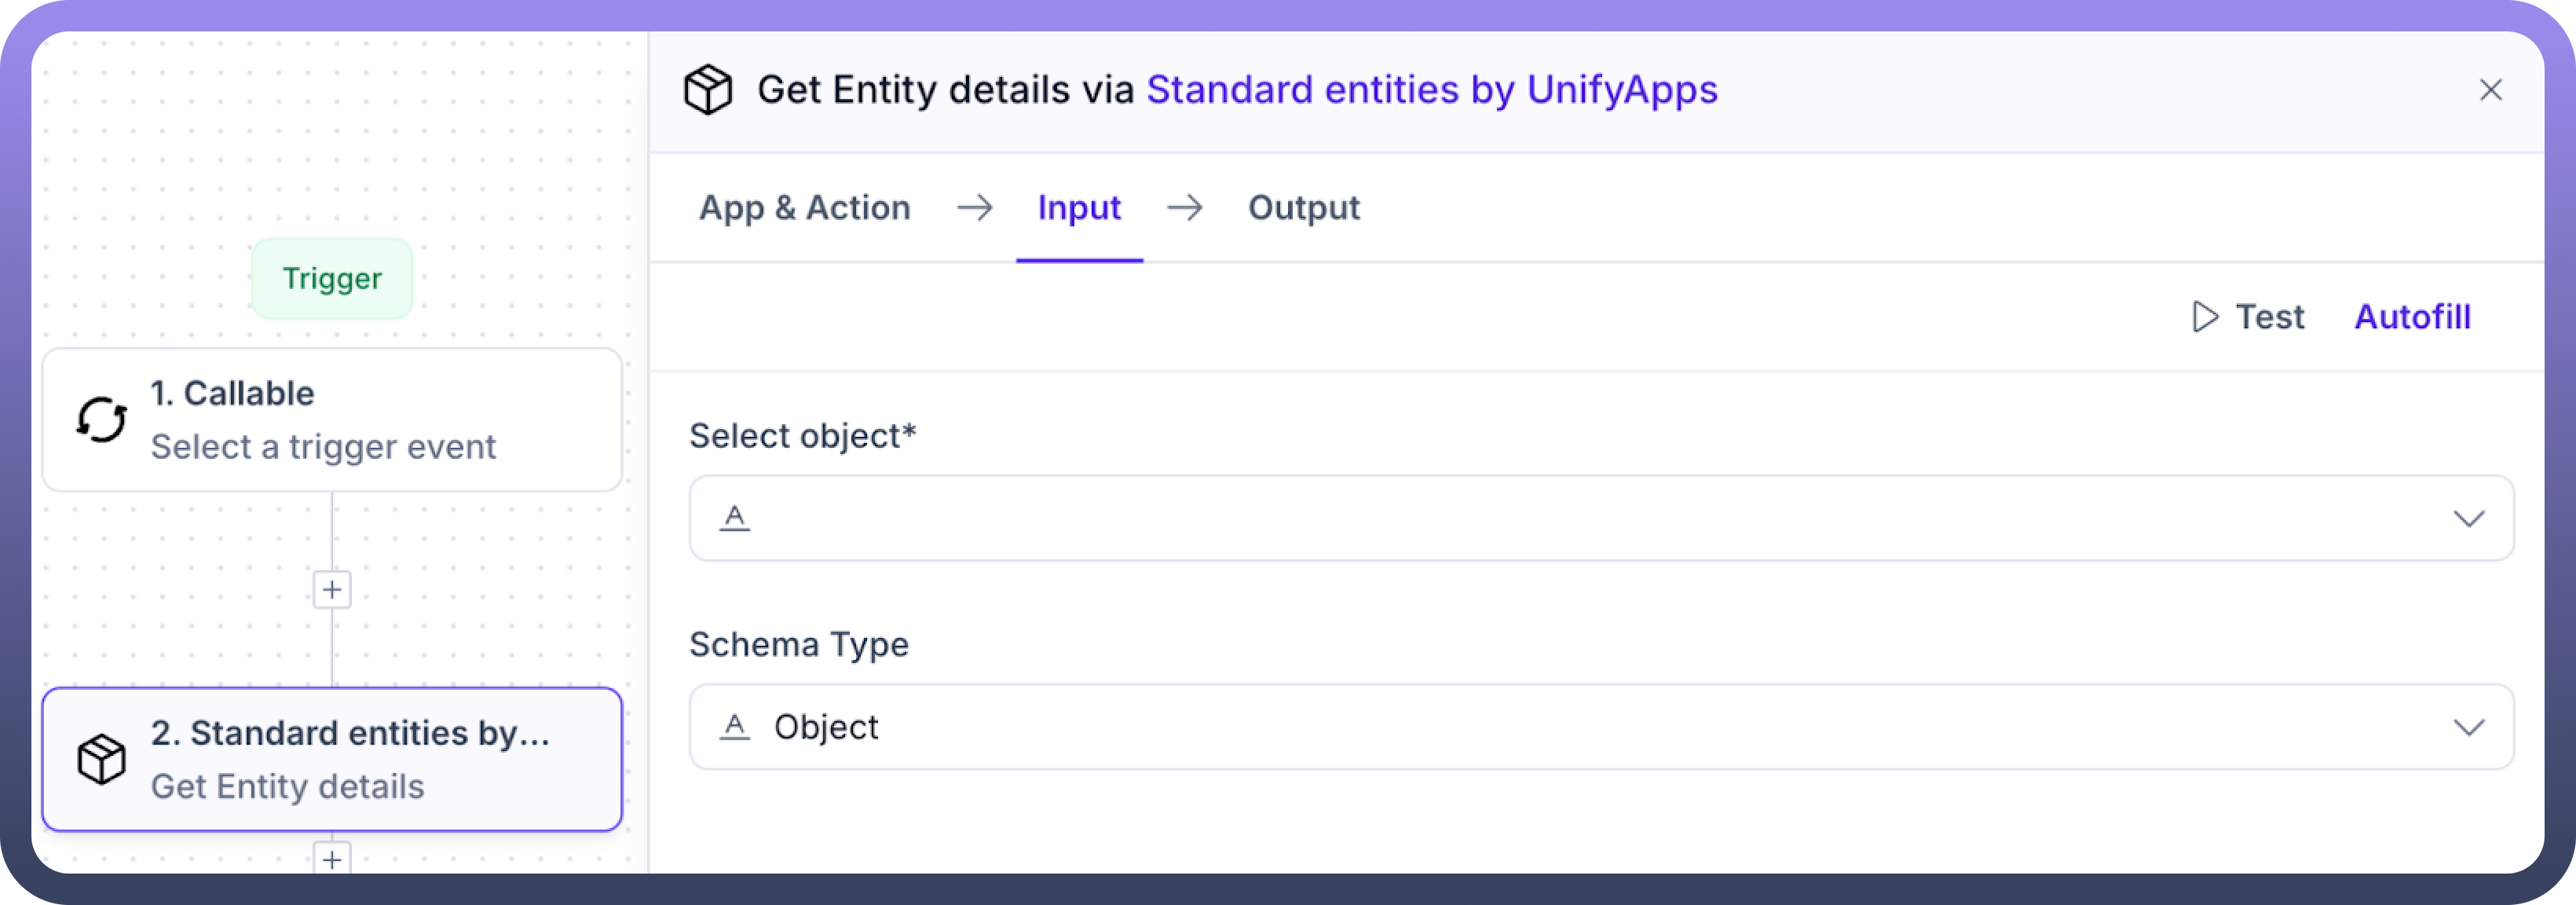Click text-type icon in Select object field
Image resolution: width=2576 pixels, height=905 pixels.
coord(735,518)
